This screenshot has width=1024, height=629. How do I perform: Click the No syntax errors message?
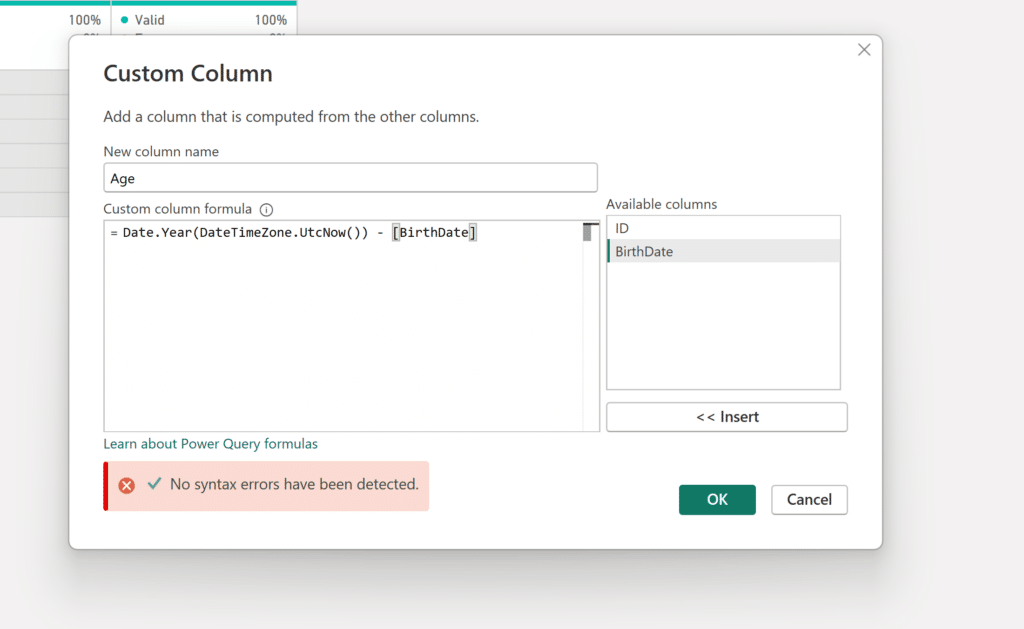coord(294,484)
